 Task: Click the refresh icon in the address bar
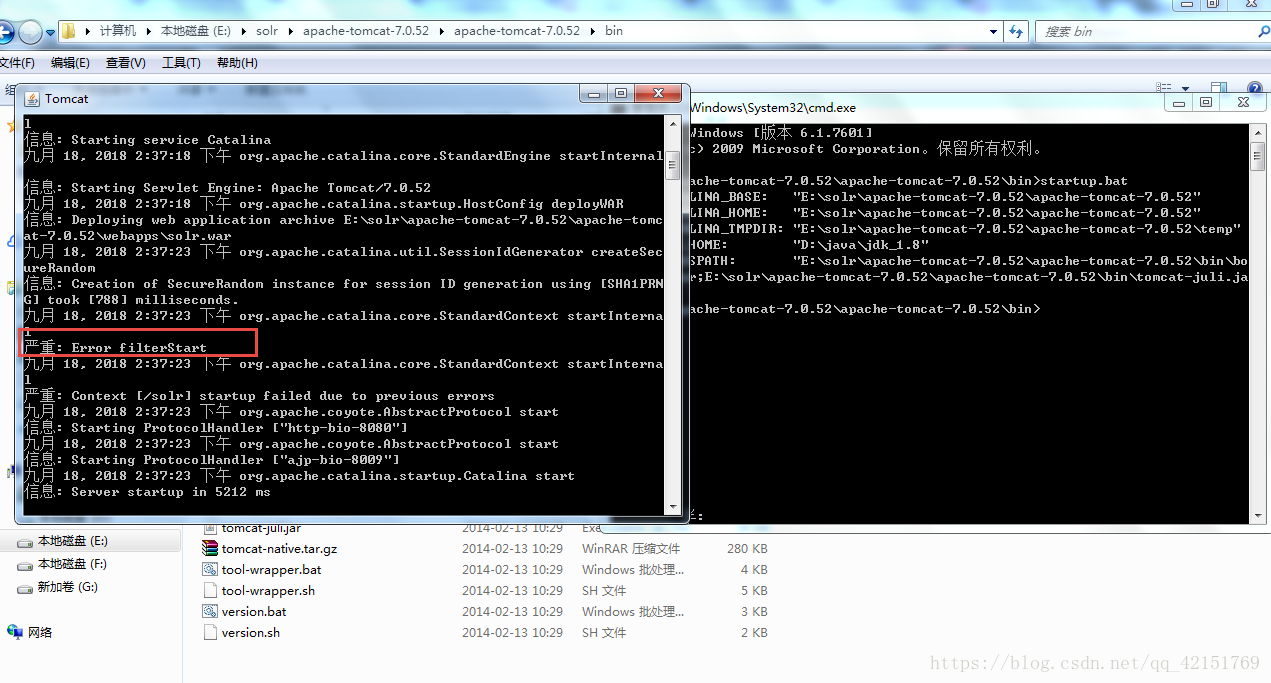pos(1017,31)
